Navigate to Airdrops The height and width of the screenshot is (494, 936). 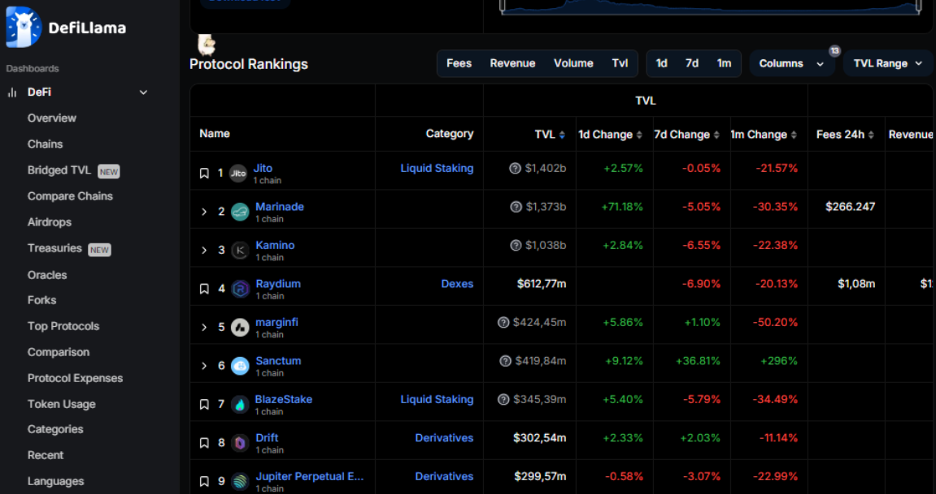click(x=50, y=222)
